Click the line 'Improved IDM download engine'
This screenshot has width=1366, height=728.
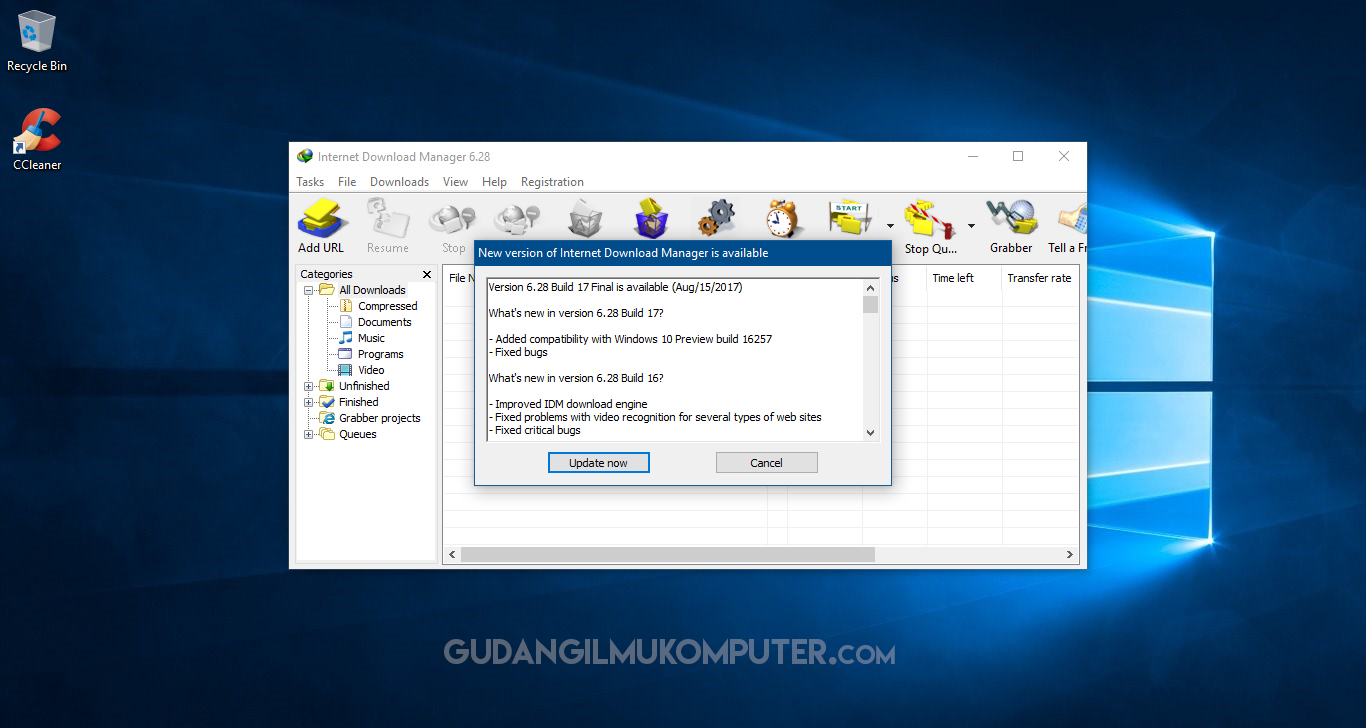click(x=568, y=404)
